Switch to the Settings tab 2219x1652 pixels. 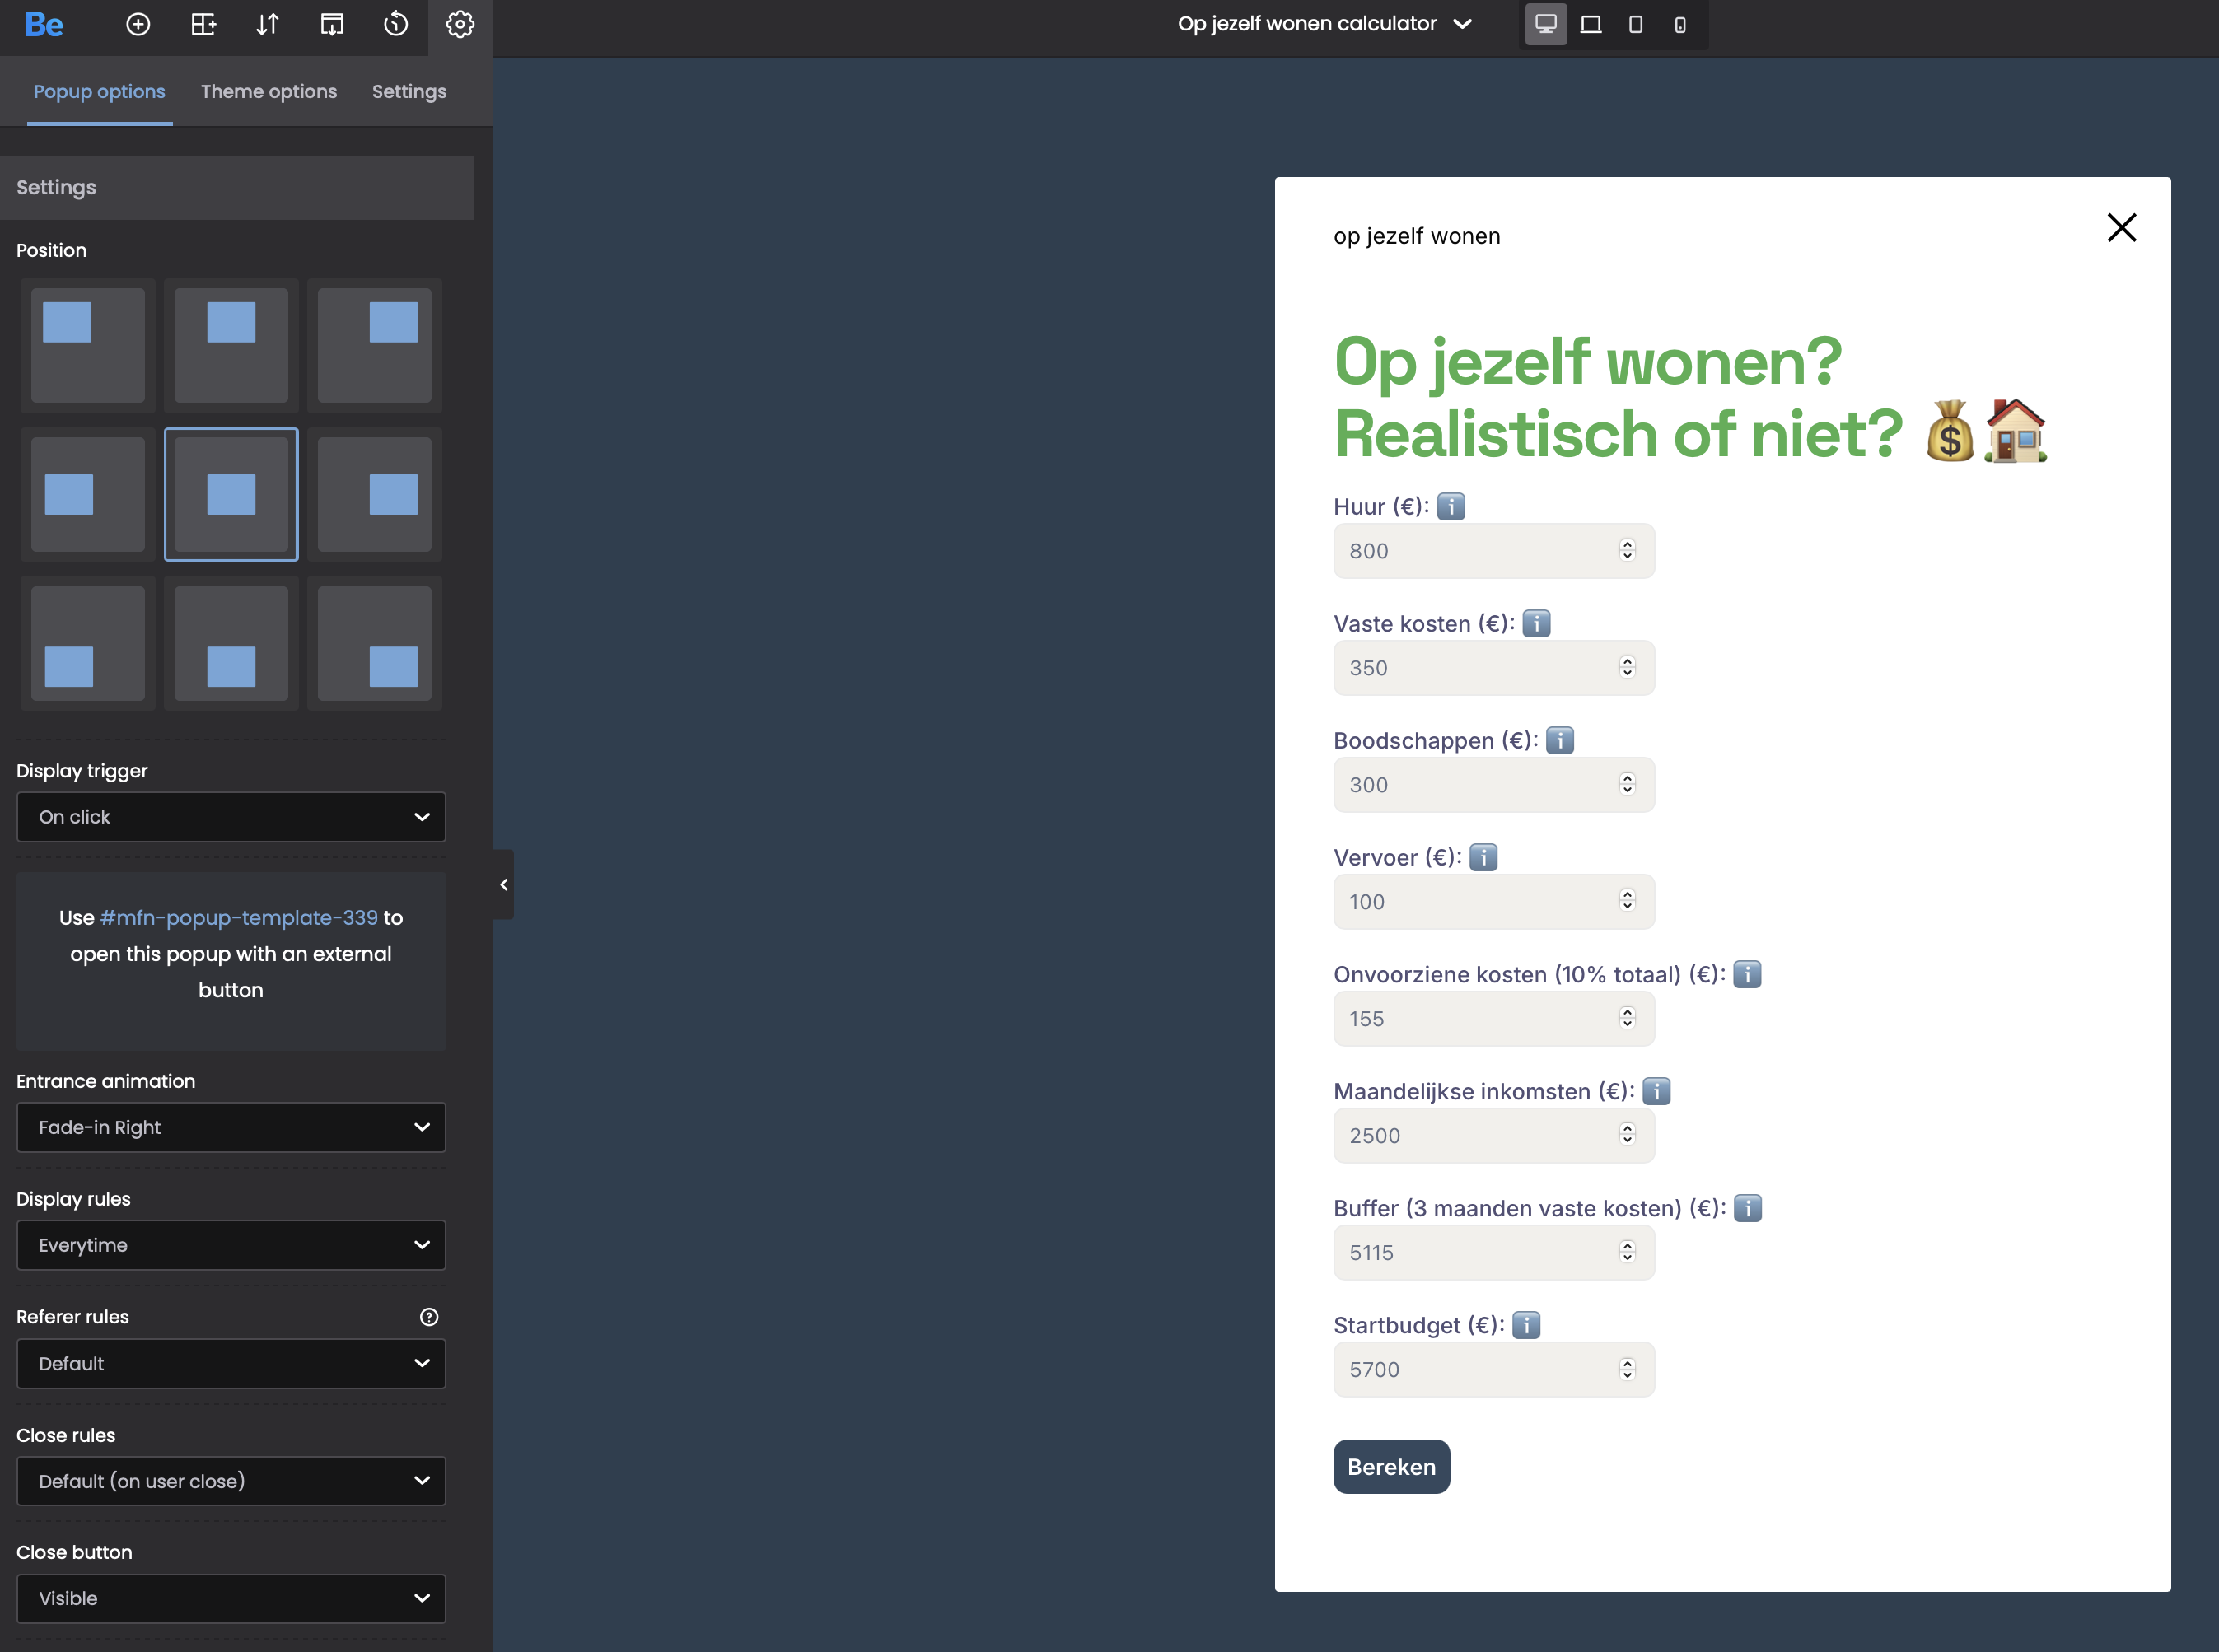(409, 91)
